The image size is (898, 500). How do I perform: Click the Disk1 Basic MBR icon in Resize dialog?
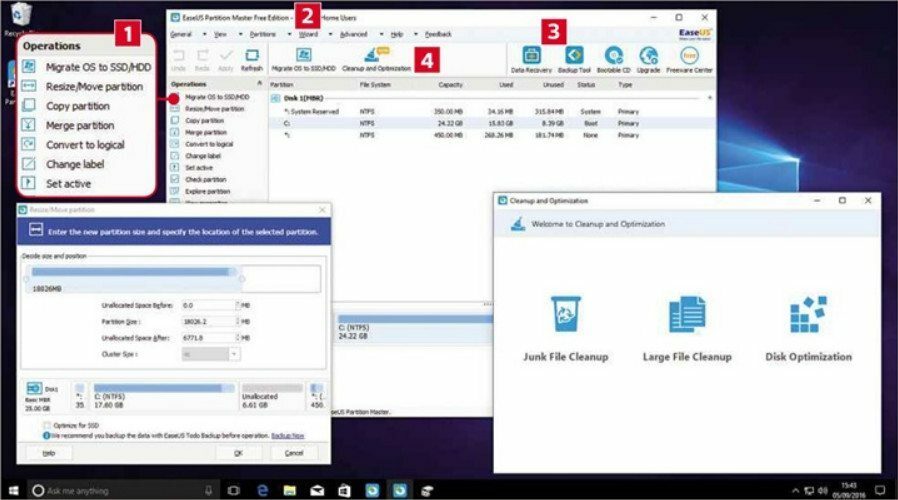coord(34,389)
